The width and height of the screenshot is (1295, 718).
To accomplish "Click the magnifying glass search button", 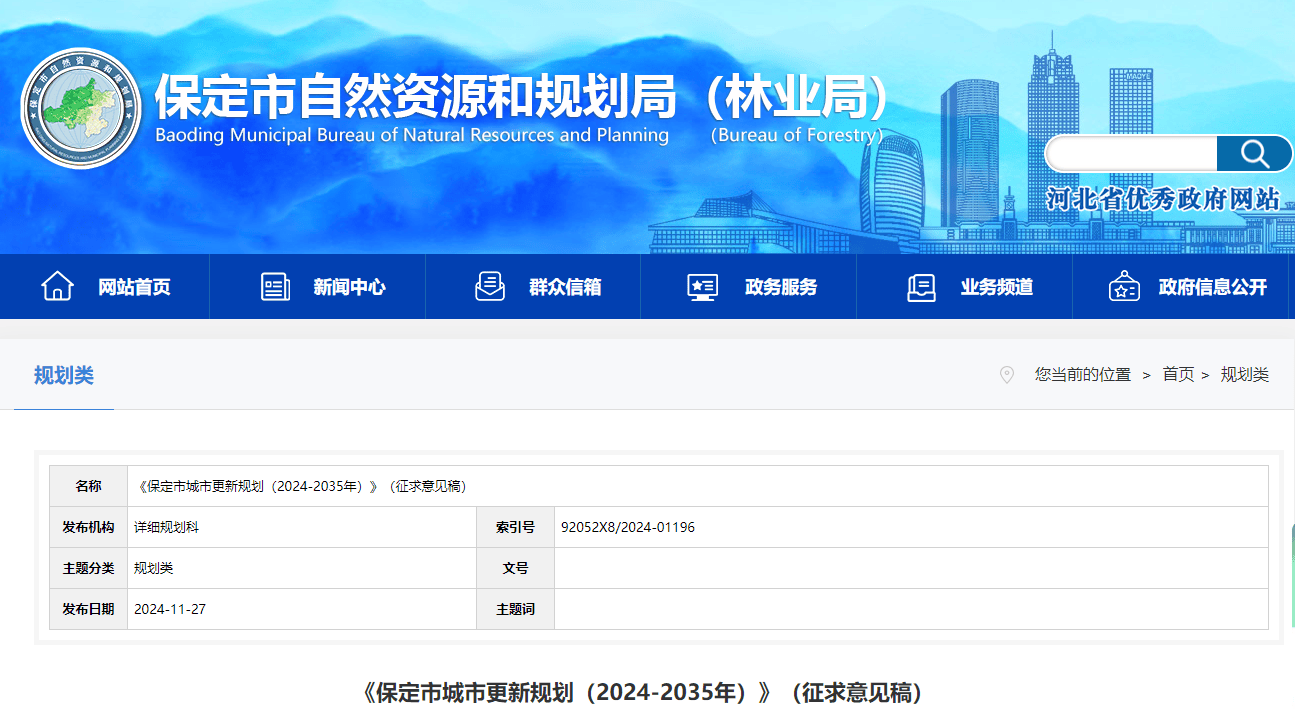I will tap(1254, 154).
